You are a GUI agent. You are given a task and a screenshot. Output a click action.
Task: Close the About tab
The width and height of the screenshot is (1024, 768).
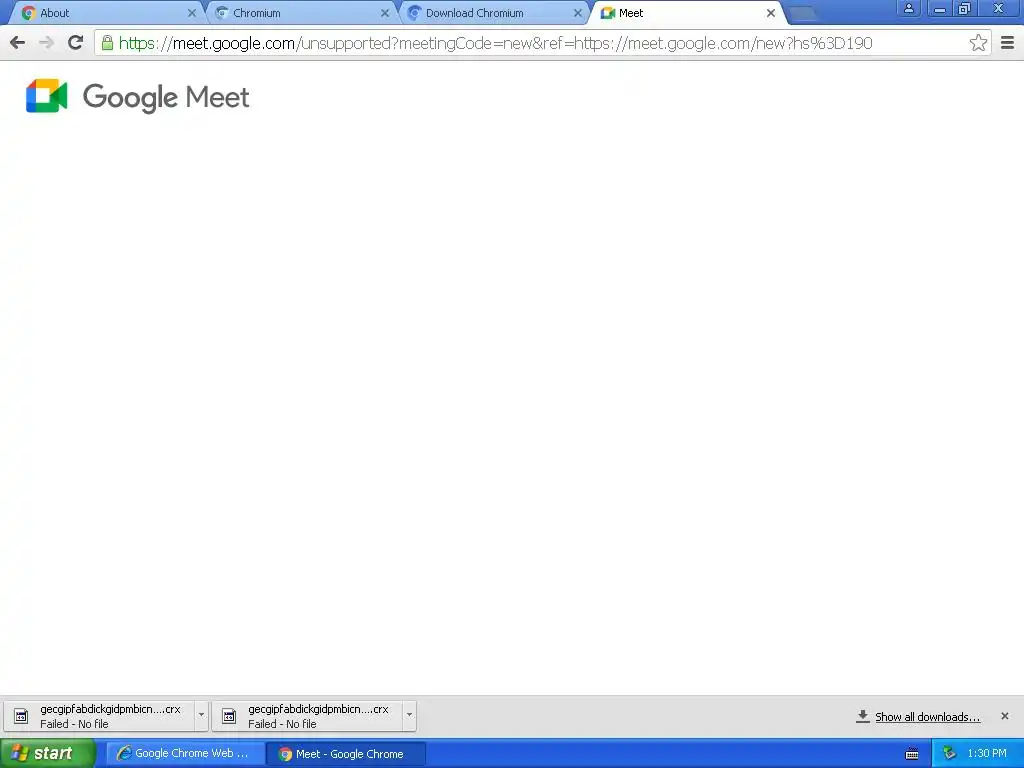(191, 13)
